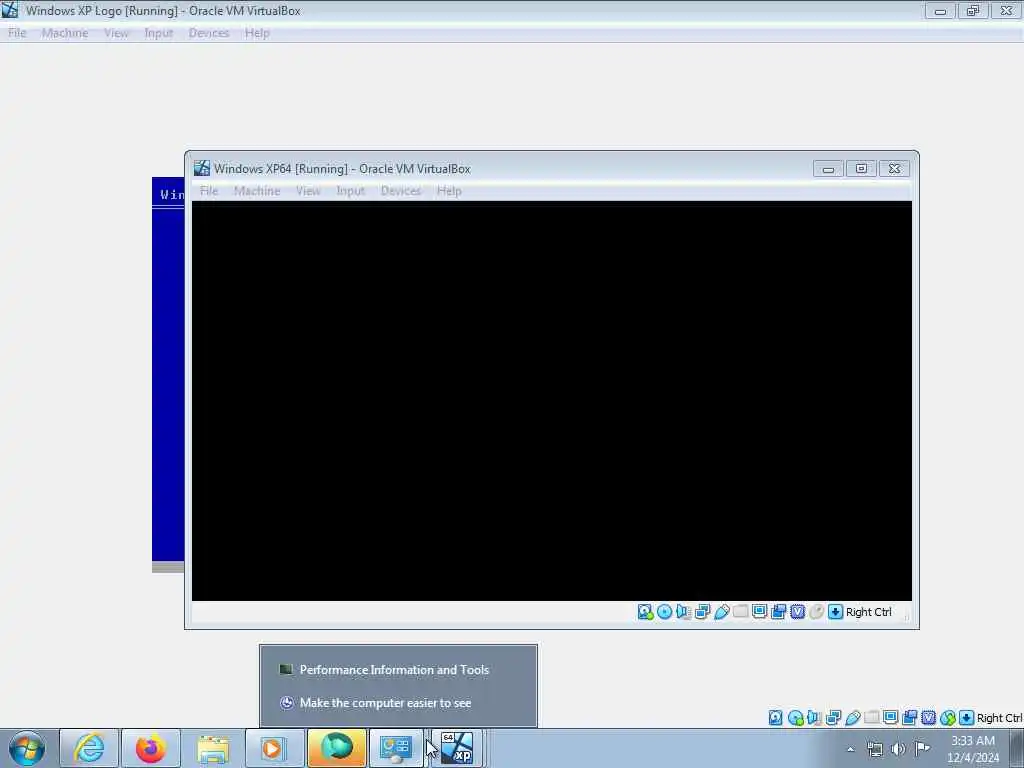Maximize the Windows XP64 window
The image size is (1024, 768).
(x=861, y=168)
